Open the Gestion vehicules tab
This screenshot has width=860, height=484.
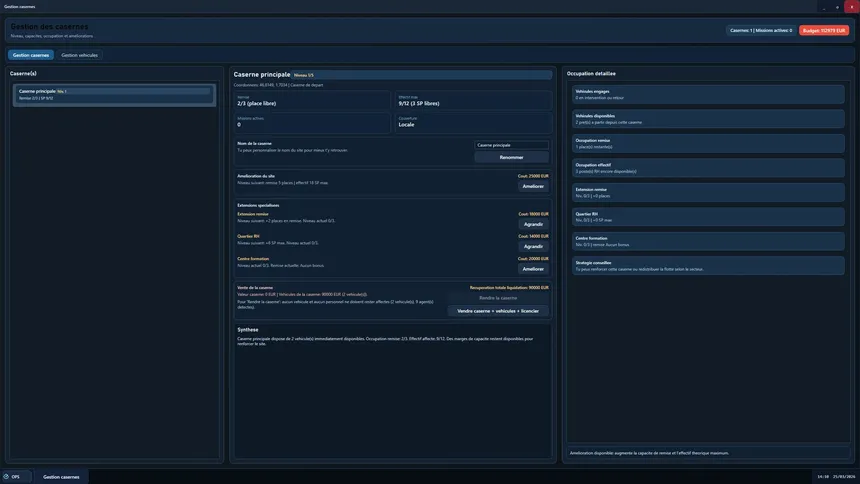[80, 55]
